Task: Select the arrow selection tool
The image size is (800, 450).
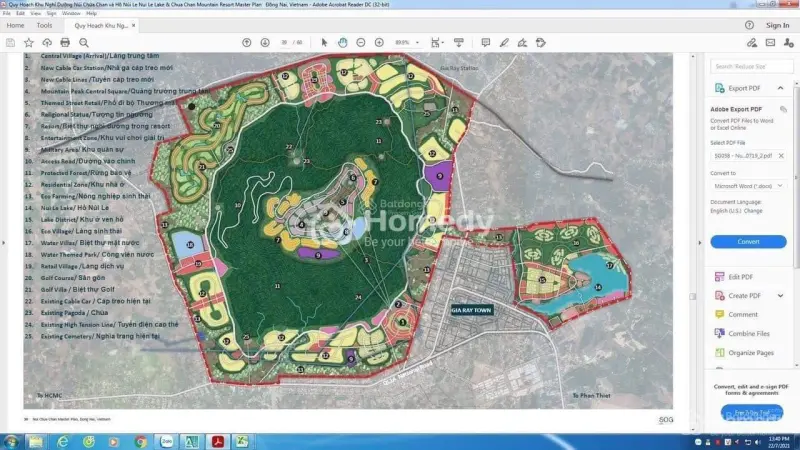Action: [324, 42]
